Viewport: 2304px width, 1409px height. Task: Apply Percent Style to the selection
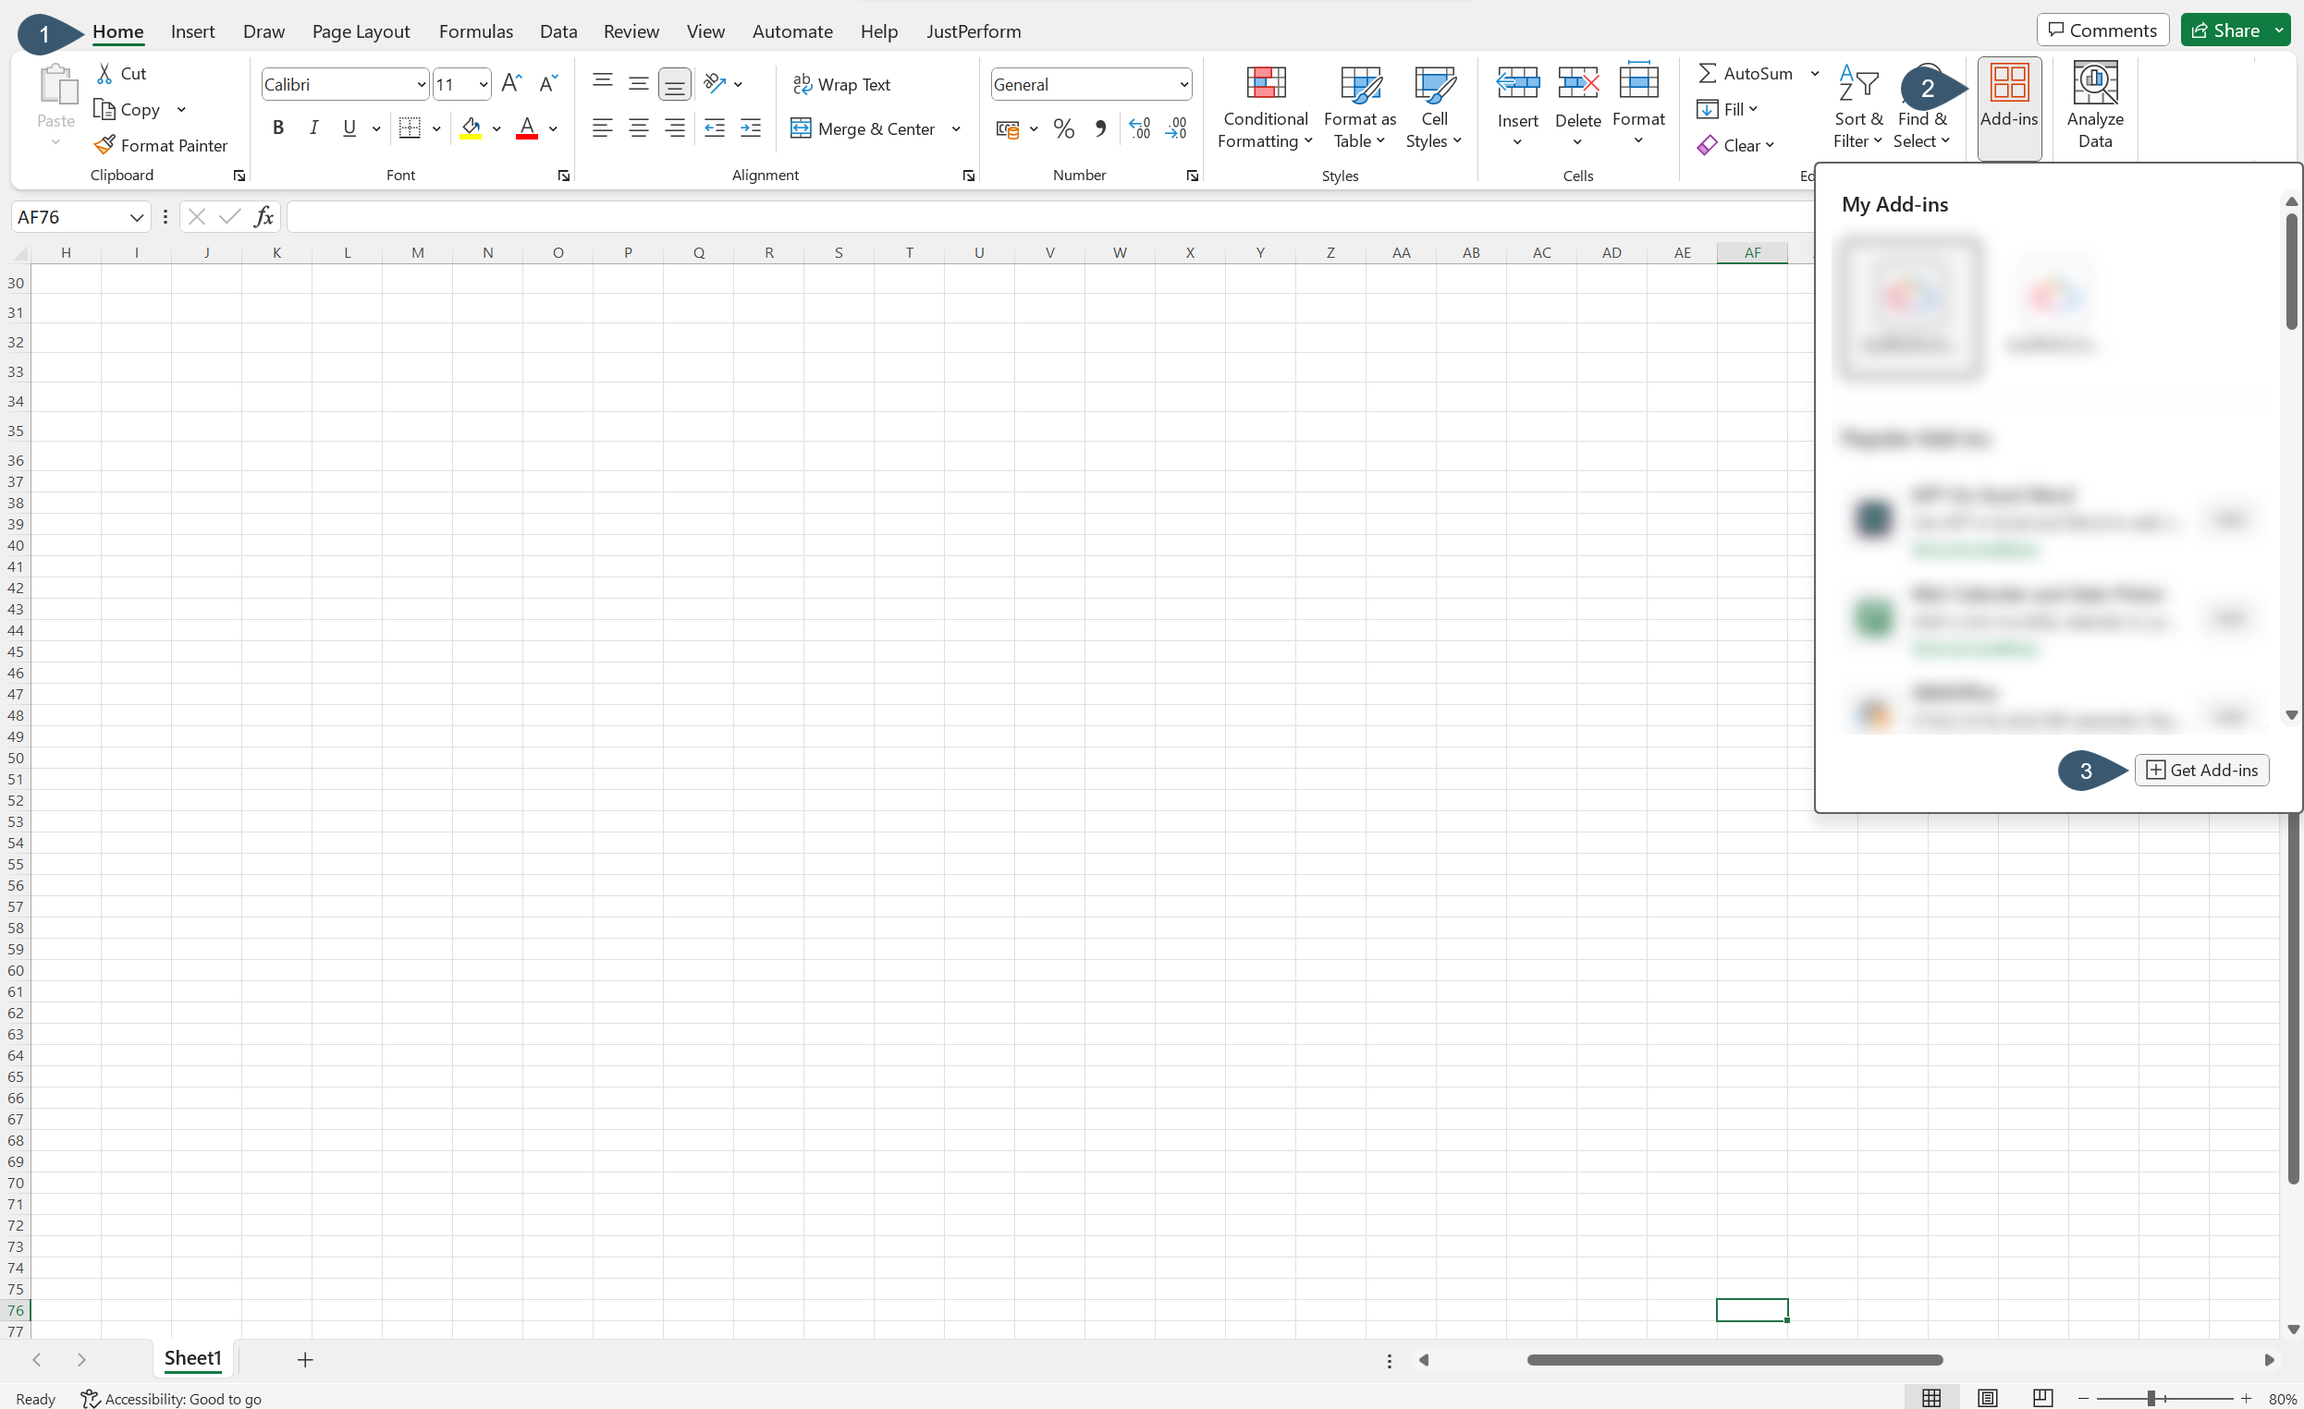[x=1062, y=129]
